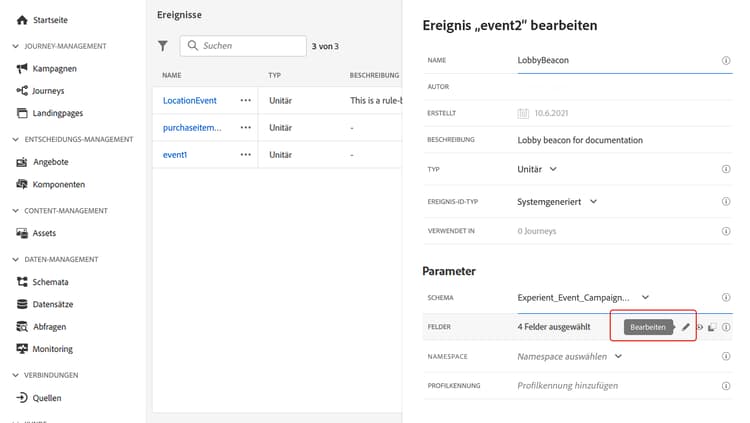Click the info icon in Typ row
The image size is (750, 423).
(x=726, y=169)
